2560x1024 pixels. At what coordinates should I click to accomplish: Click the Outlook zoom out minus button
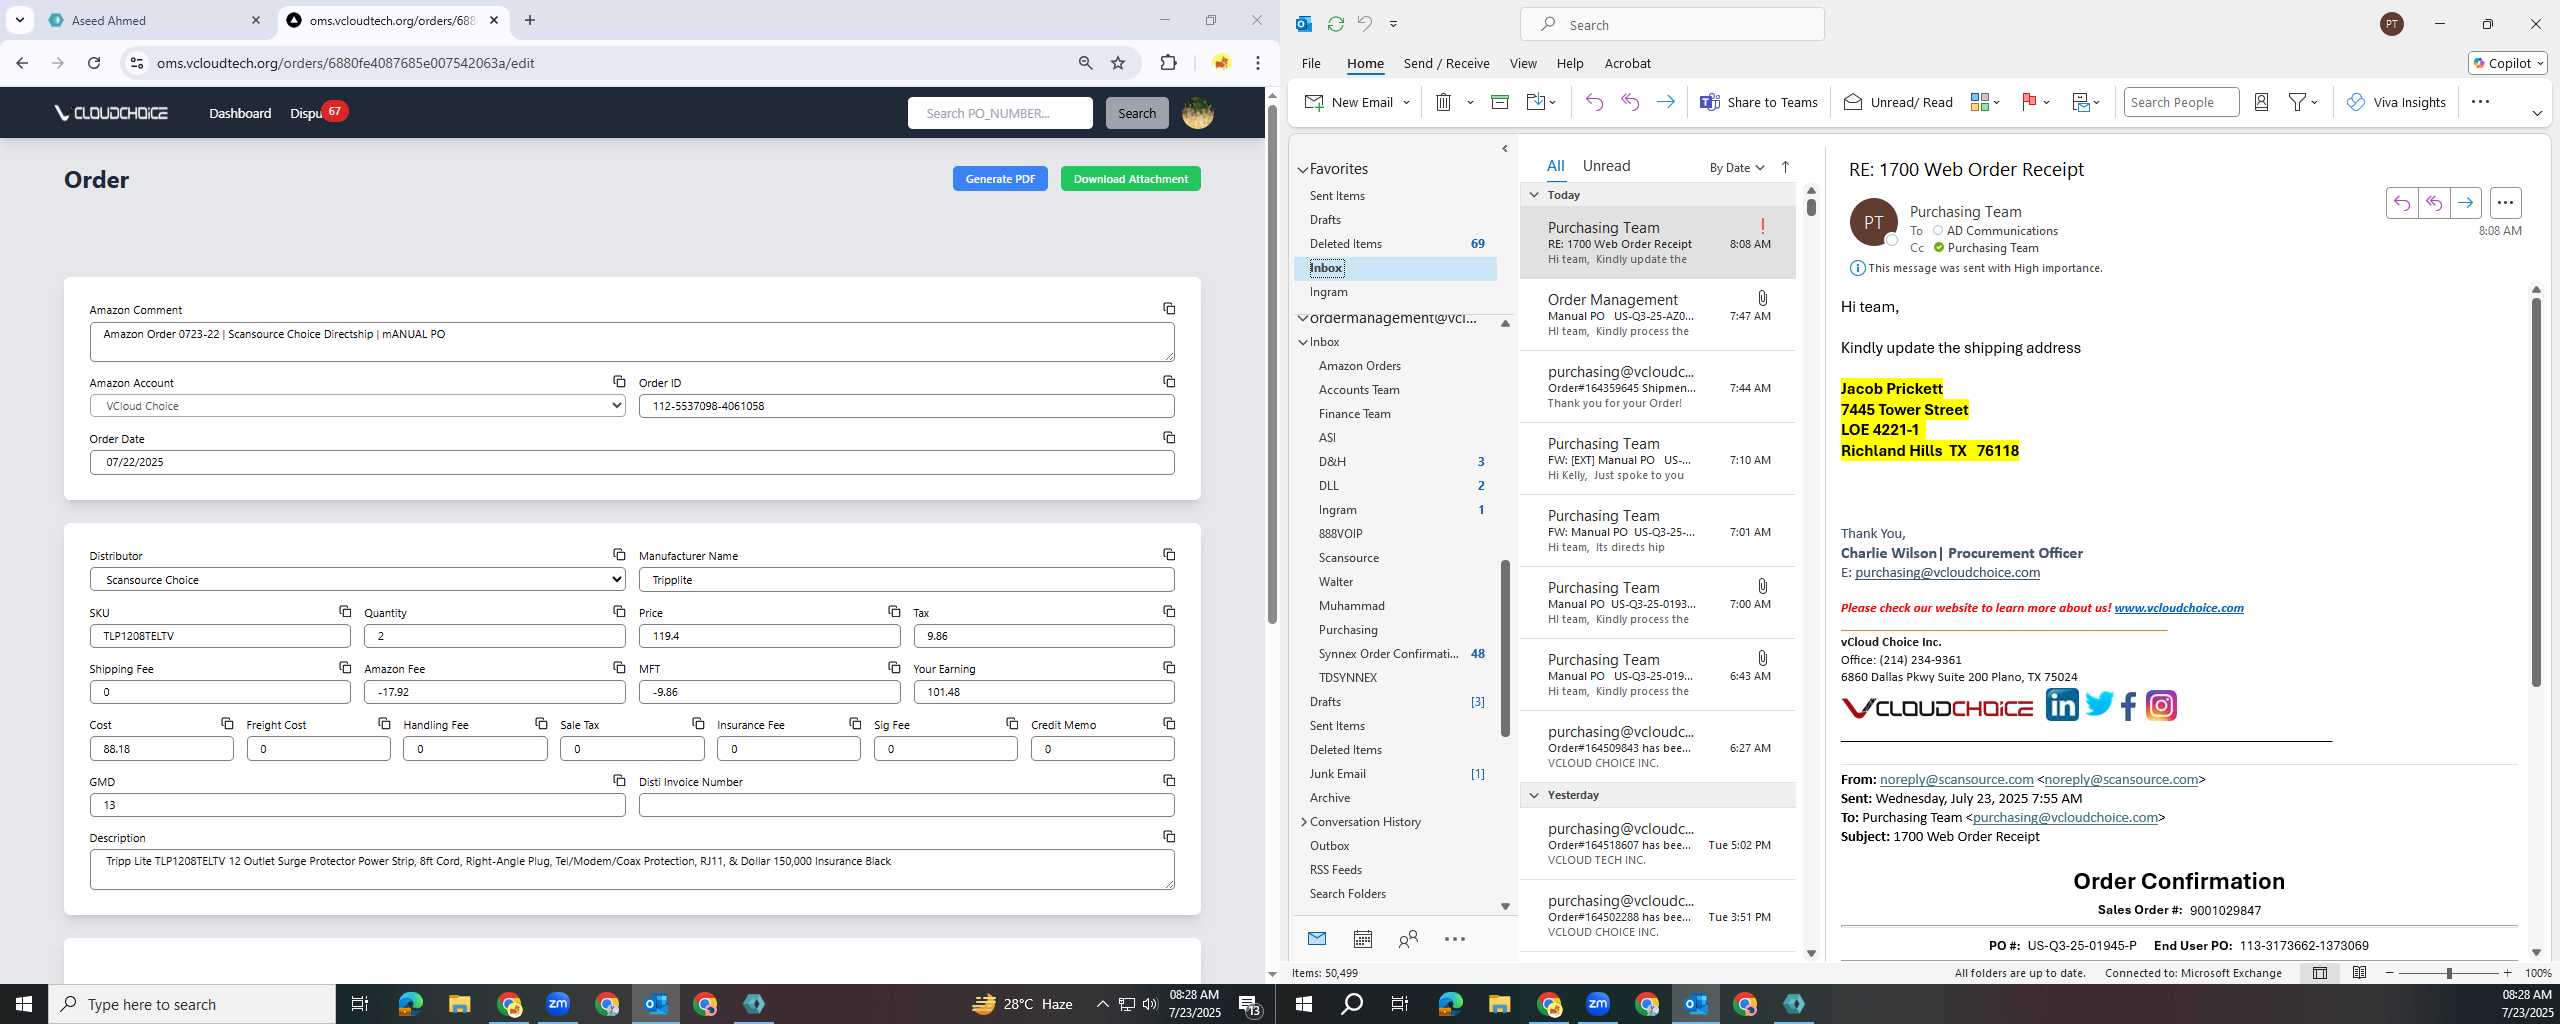(x=2390, y=973)
